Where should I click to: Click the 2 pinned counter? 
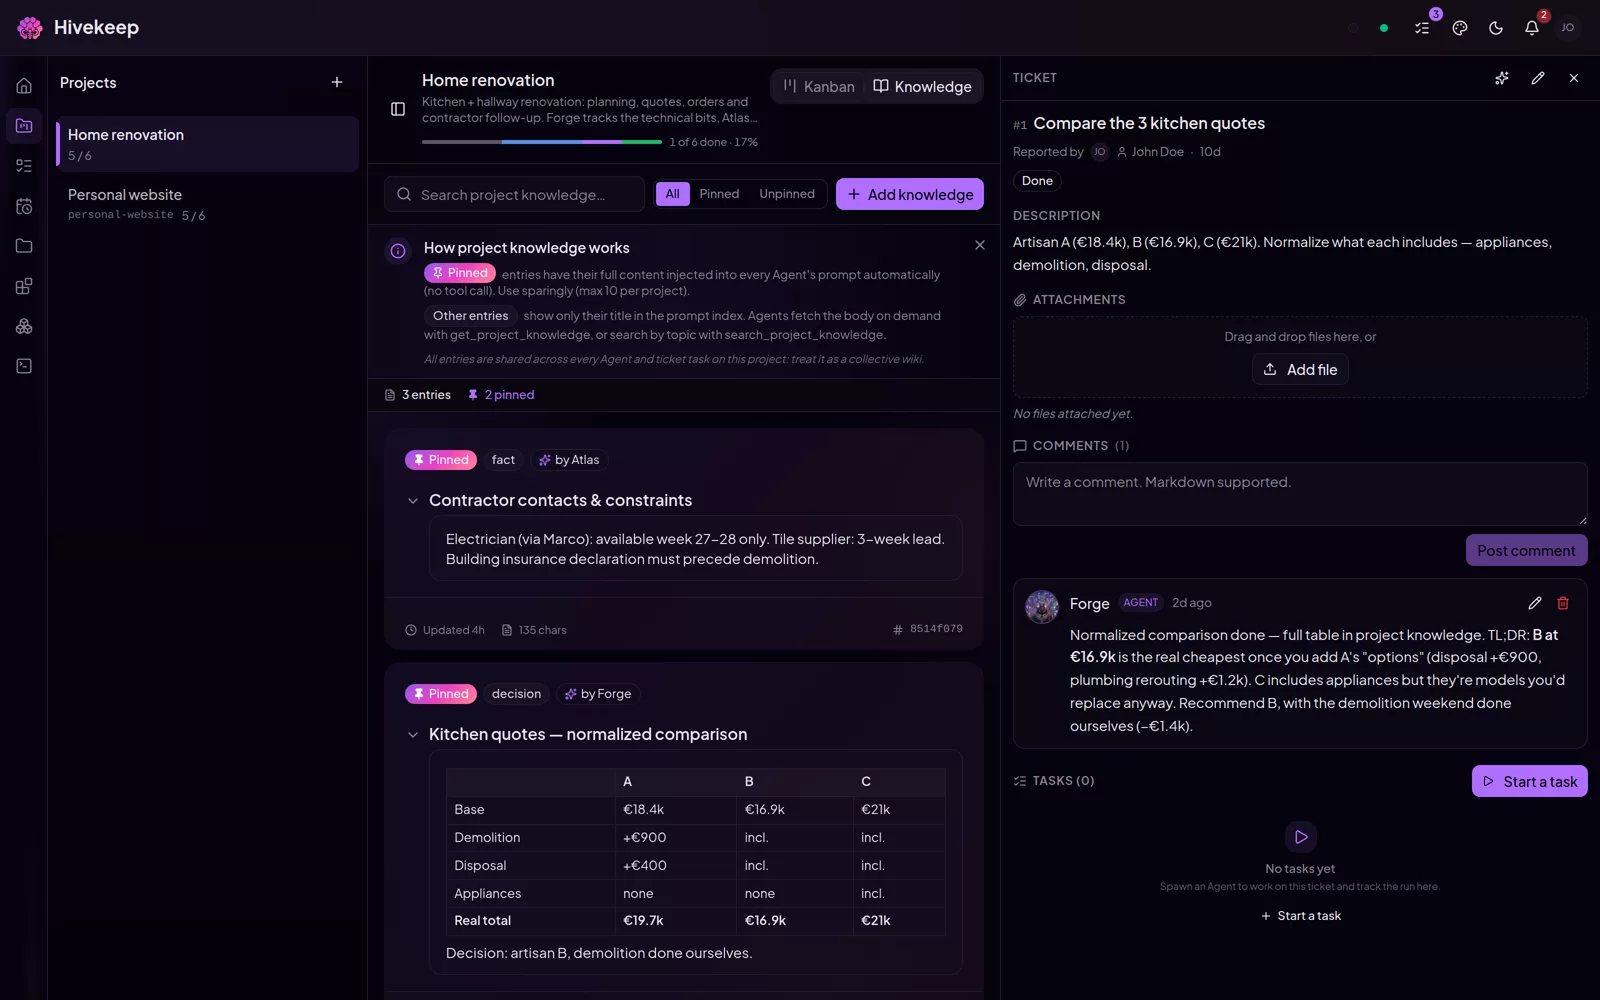point(501,395)
